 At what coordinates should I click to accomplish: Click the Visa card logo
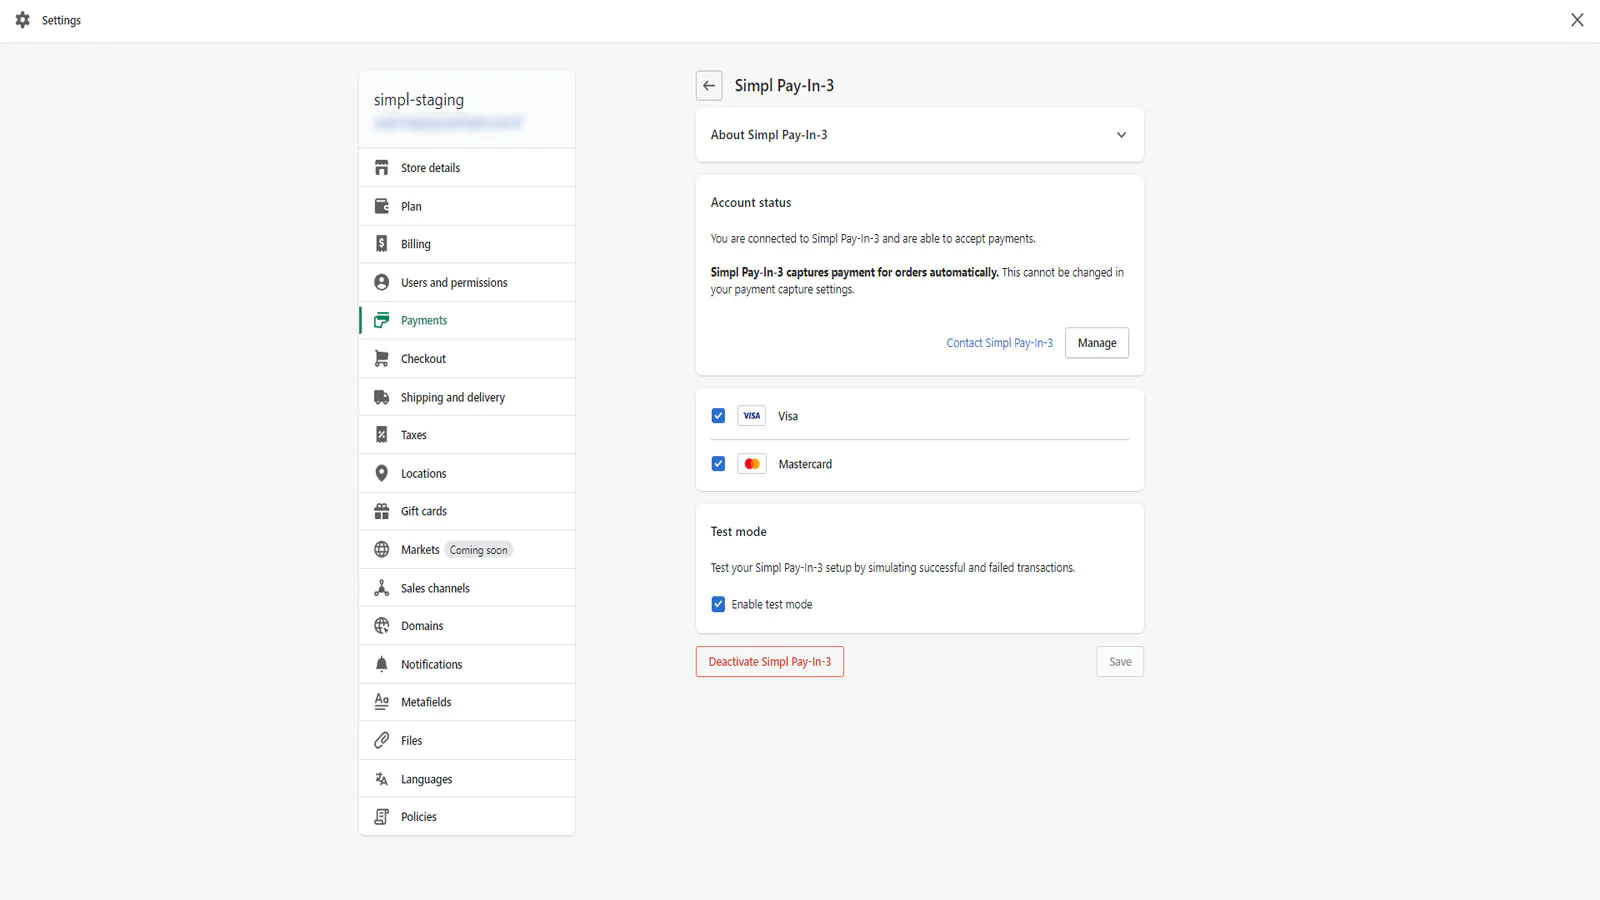pyautogui.click(x=751, y=416)
